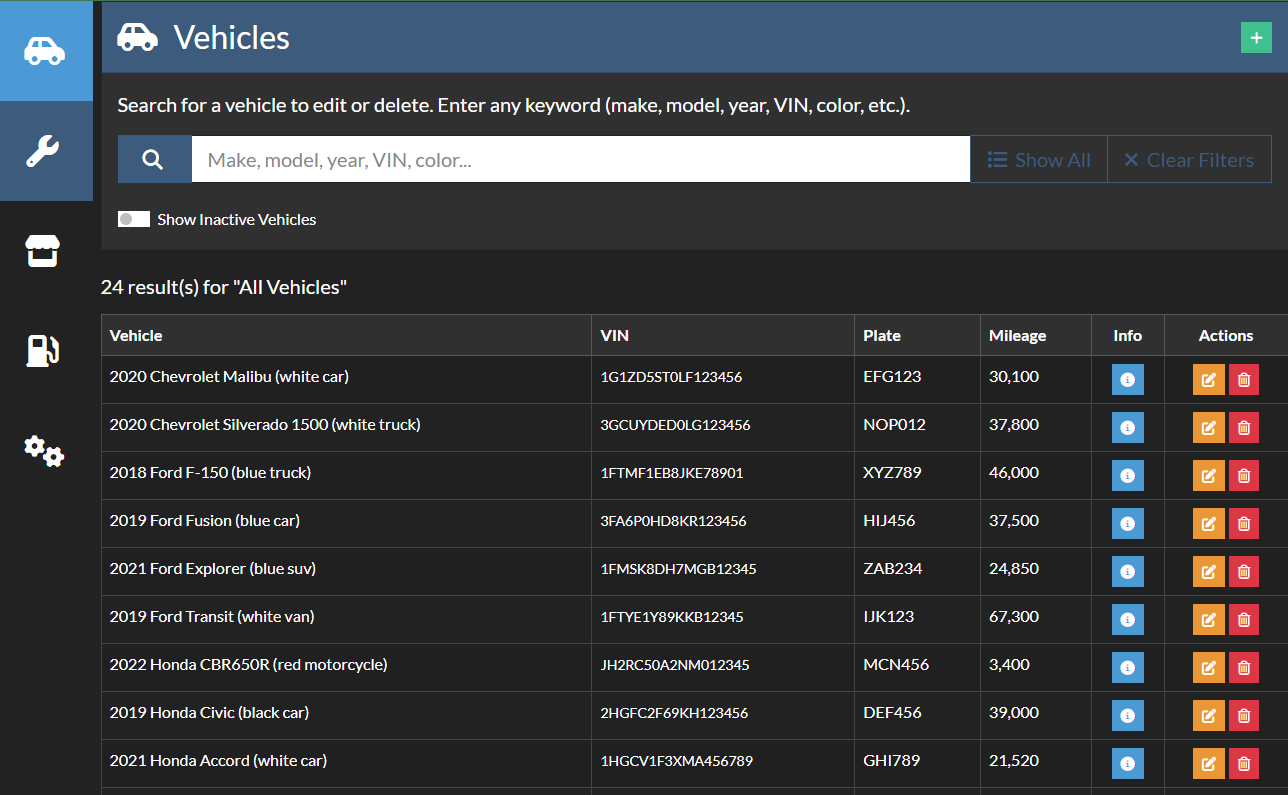The height and width of the screenshot is (795, 1288).
Task: Select 2021 Honda Accord (white car) text
Action: [218, 761]
